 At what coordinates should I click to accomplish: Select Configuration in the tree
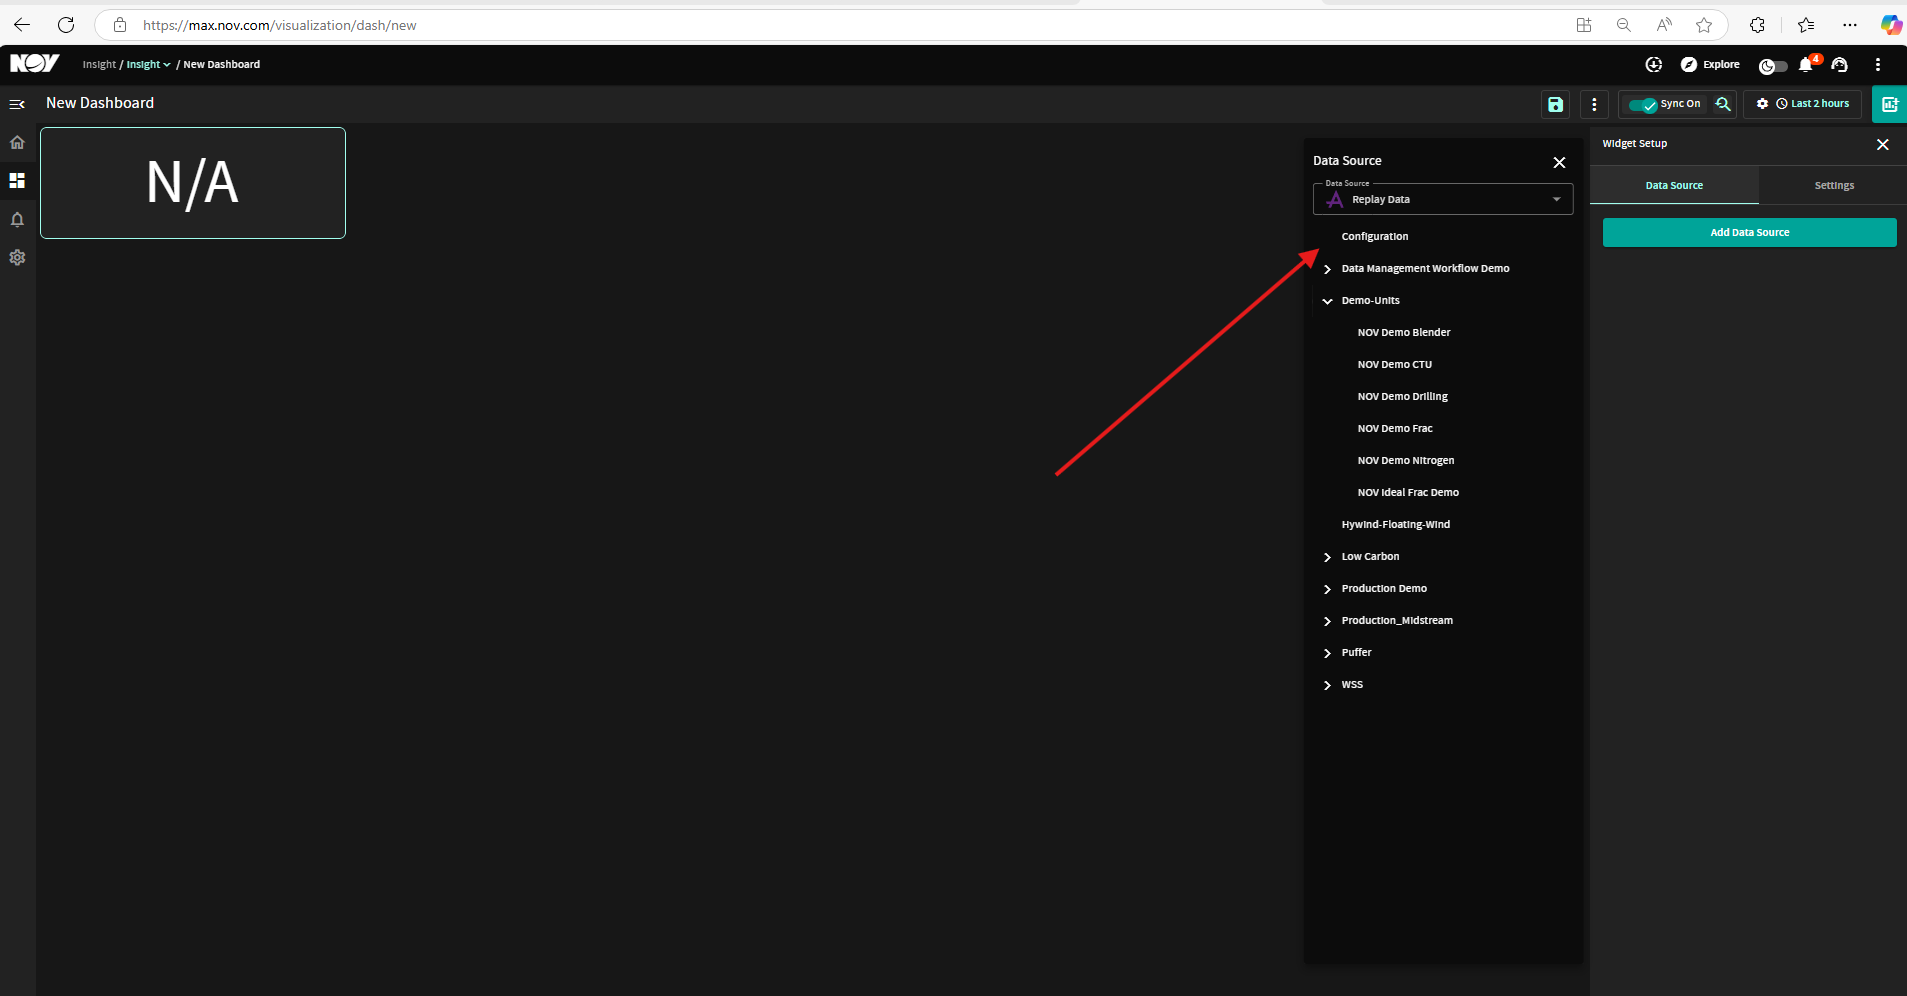tap(1374, 237)
